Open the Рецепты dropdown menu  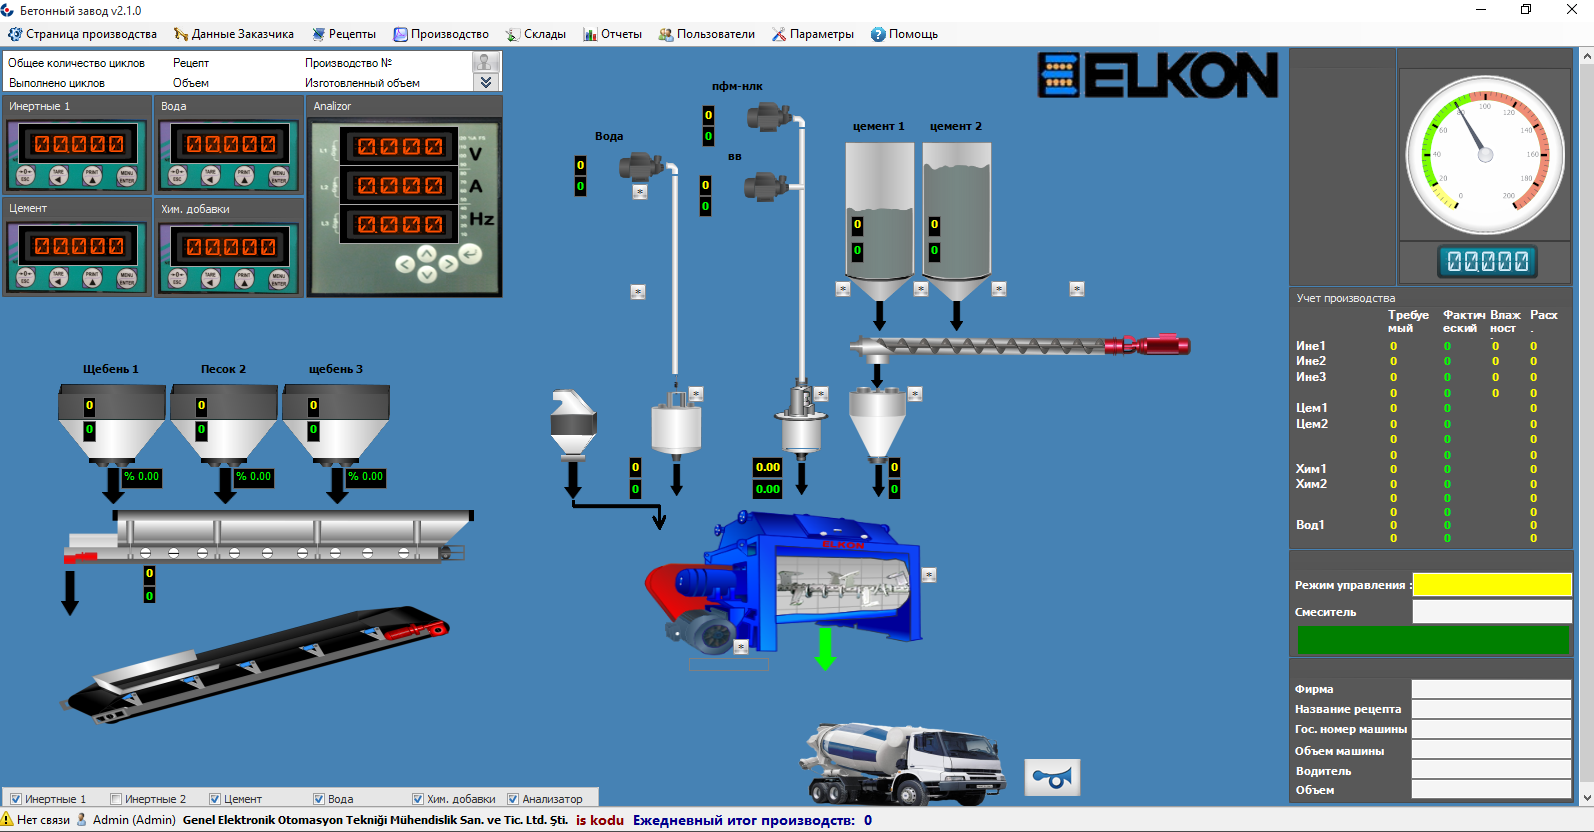tap(344, 34)
